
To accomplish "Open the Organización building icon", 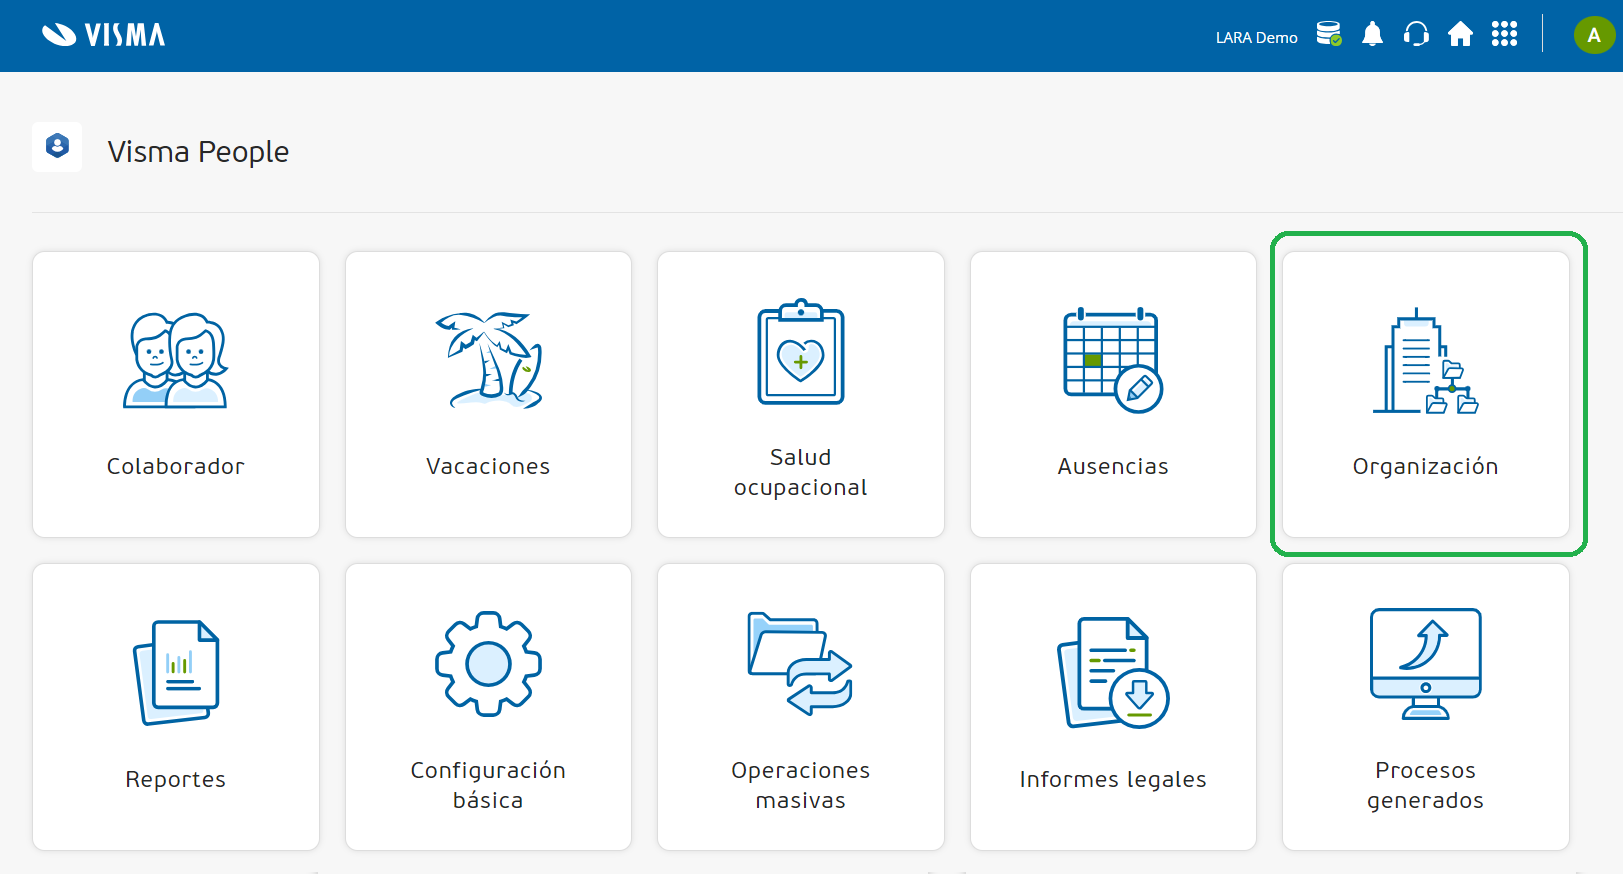I will 1426,361.
